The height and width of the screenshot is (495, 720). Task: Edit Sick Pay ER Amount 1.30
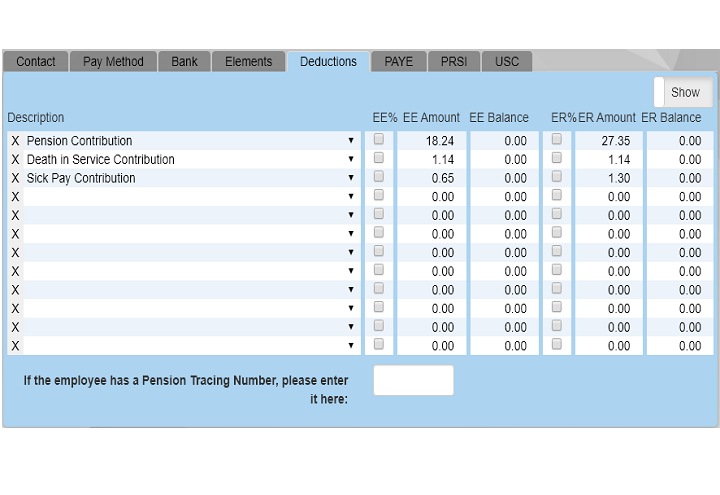(609, 179)
